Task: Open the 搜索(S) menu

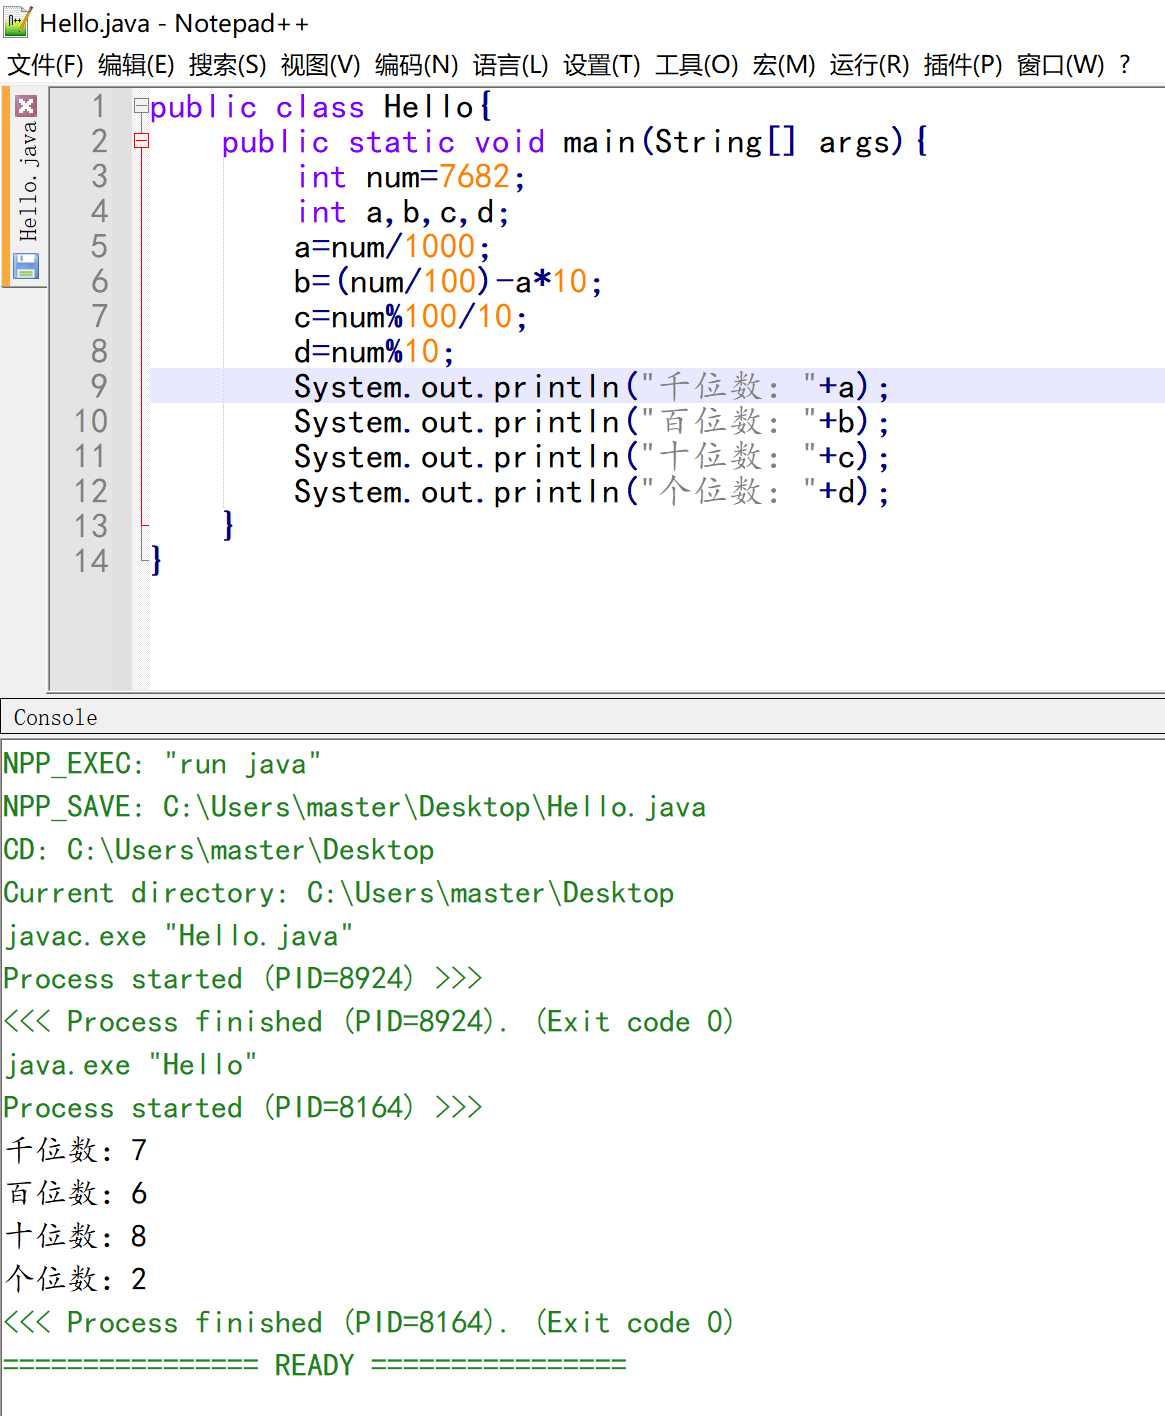Action: [228, 65]
